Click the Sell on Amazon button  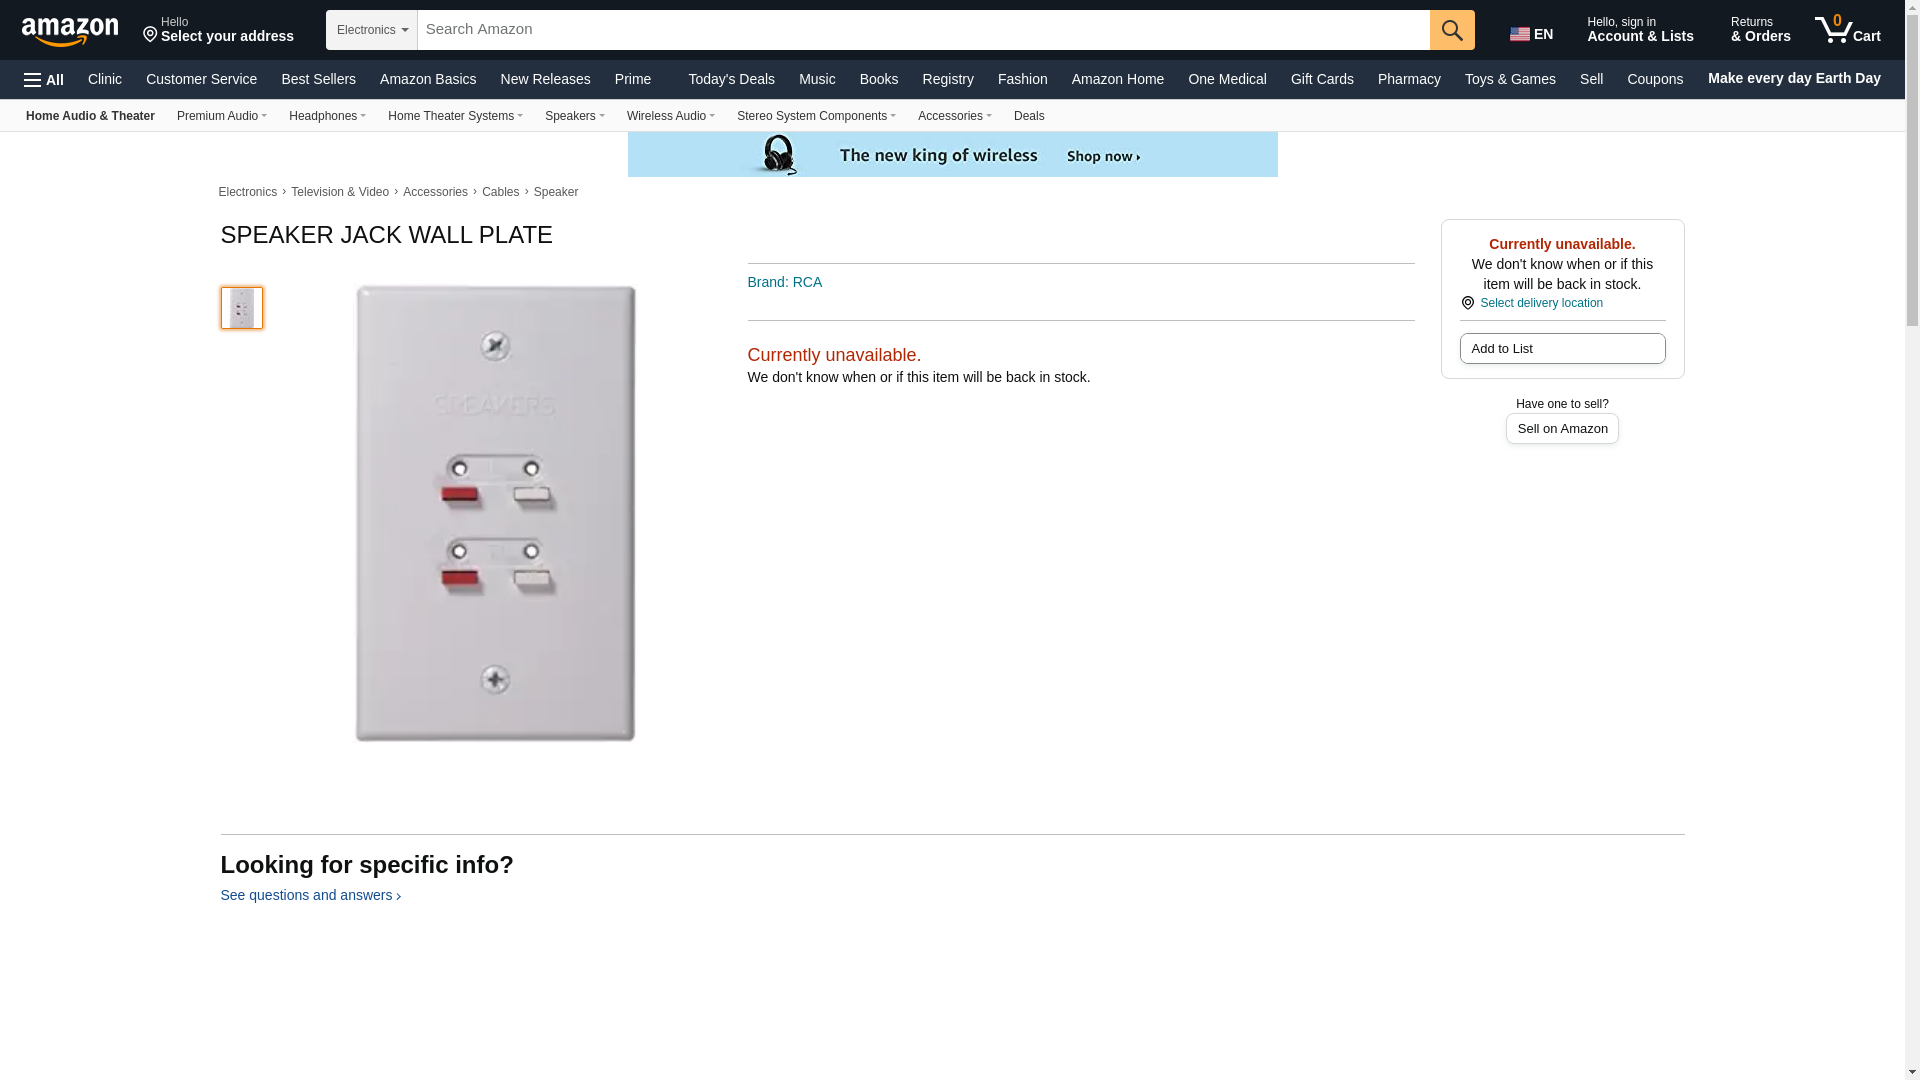pyautogui.click(x=1562, y=429)
